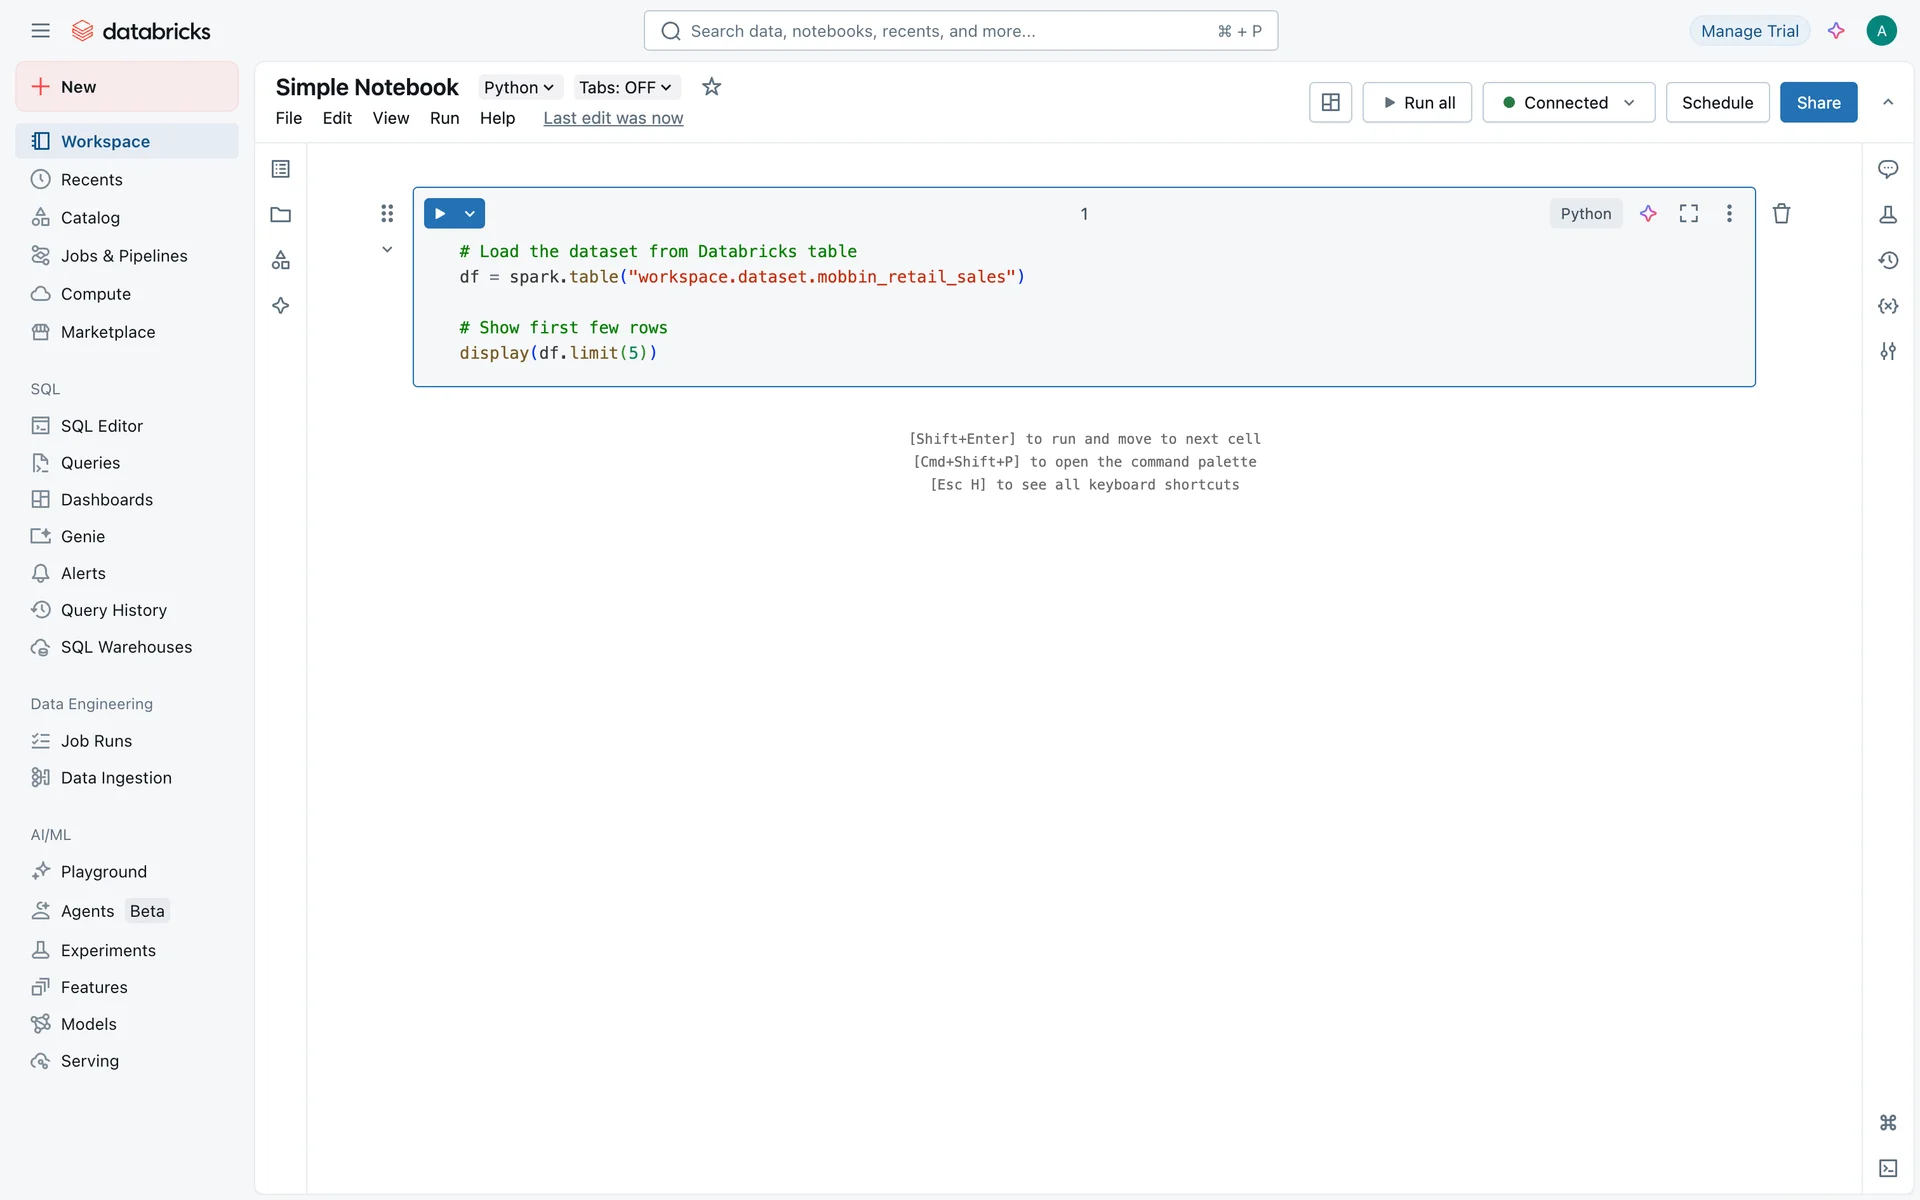Open the Tabs: OFF dropdown
This screenshot has width=1920, height=1200.
point(625,87)
